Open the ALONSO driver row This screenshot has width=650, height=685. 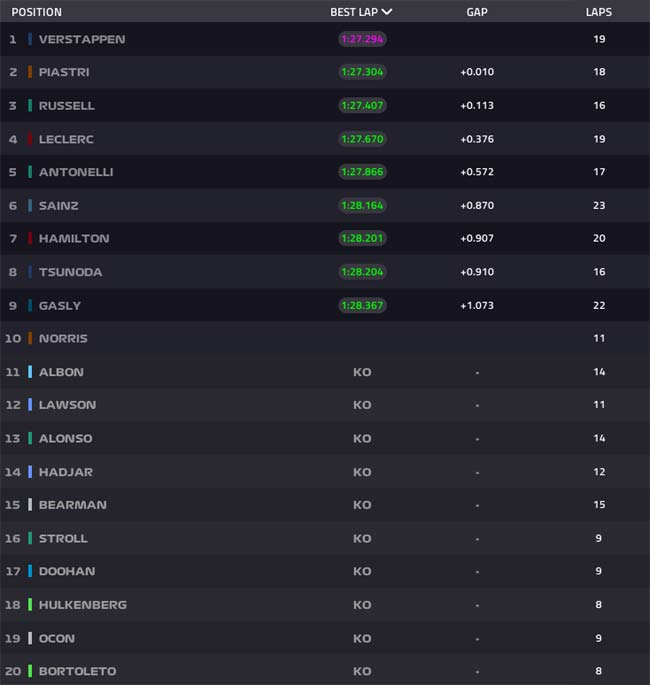(x=325, y=438)
